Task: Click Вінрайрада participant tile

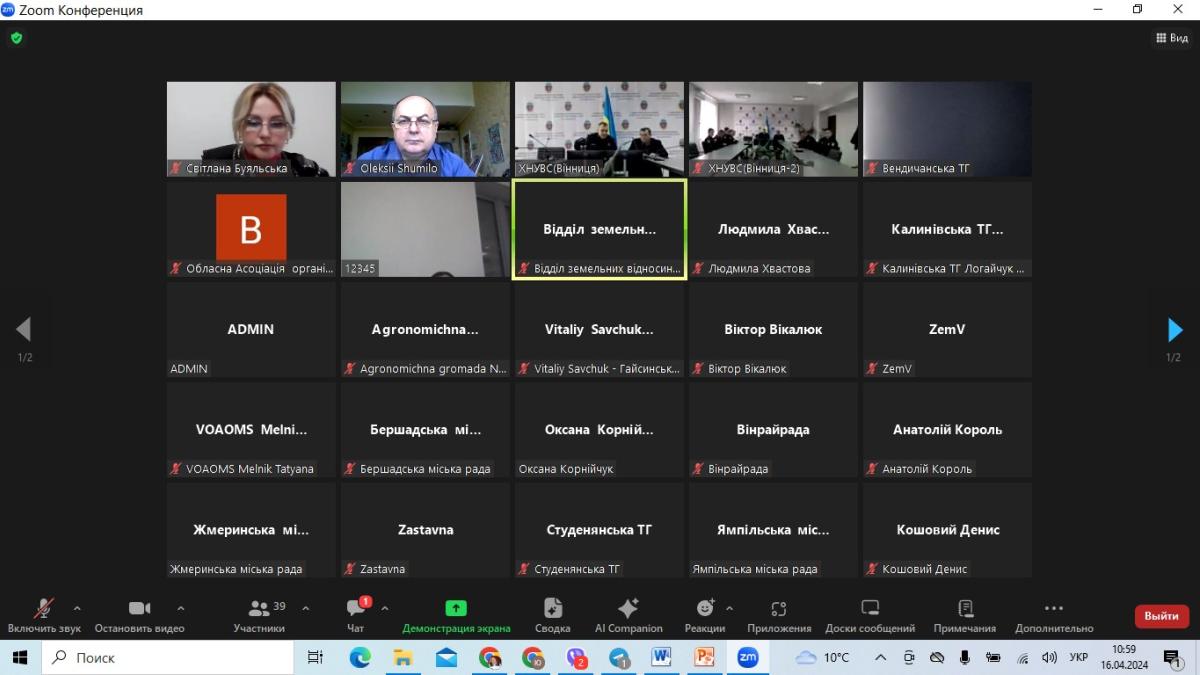Action: 773,429
